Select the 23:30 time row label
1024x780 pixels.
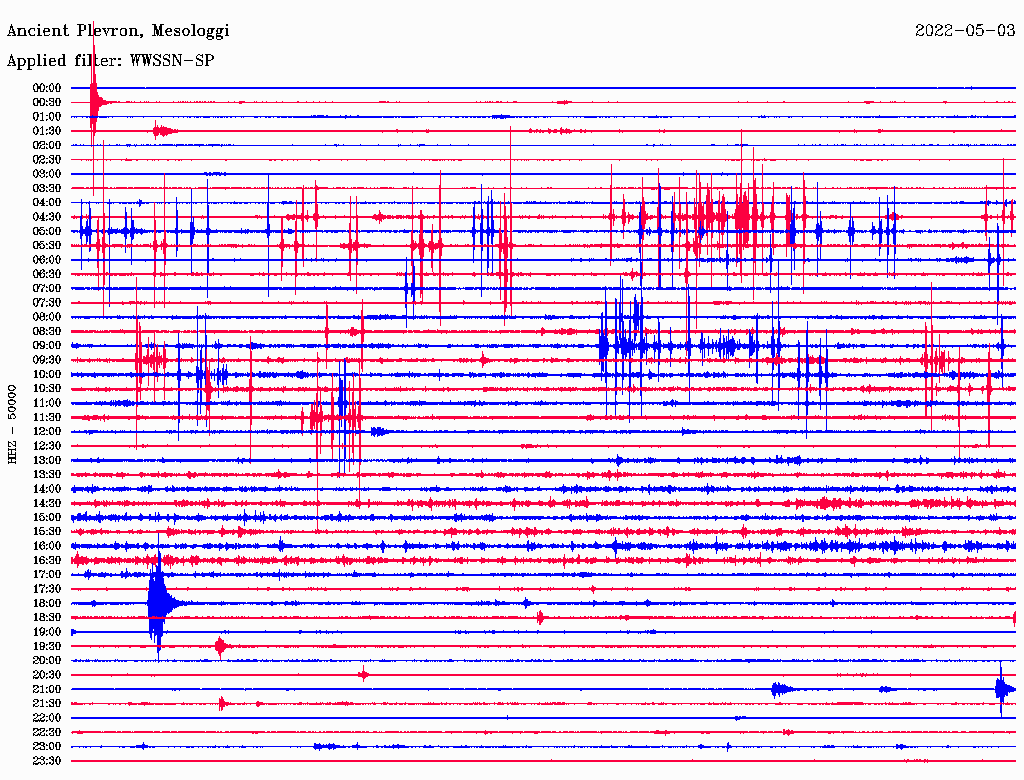pyautogui.click(x=47, y=761)
